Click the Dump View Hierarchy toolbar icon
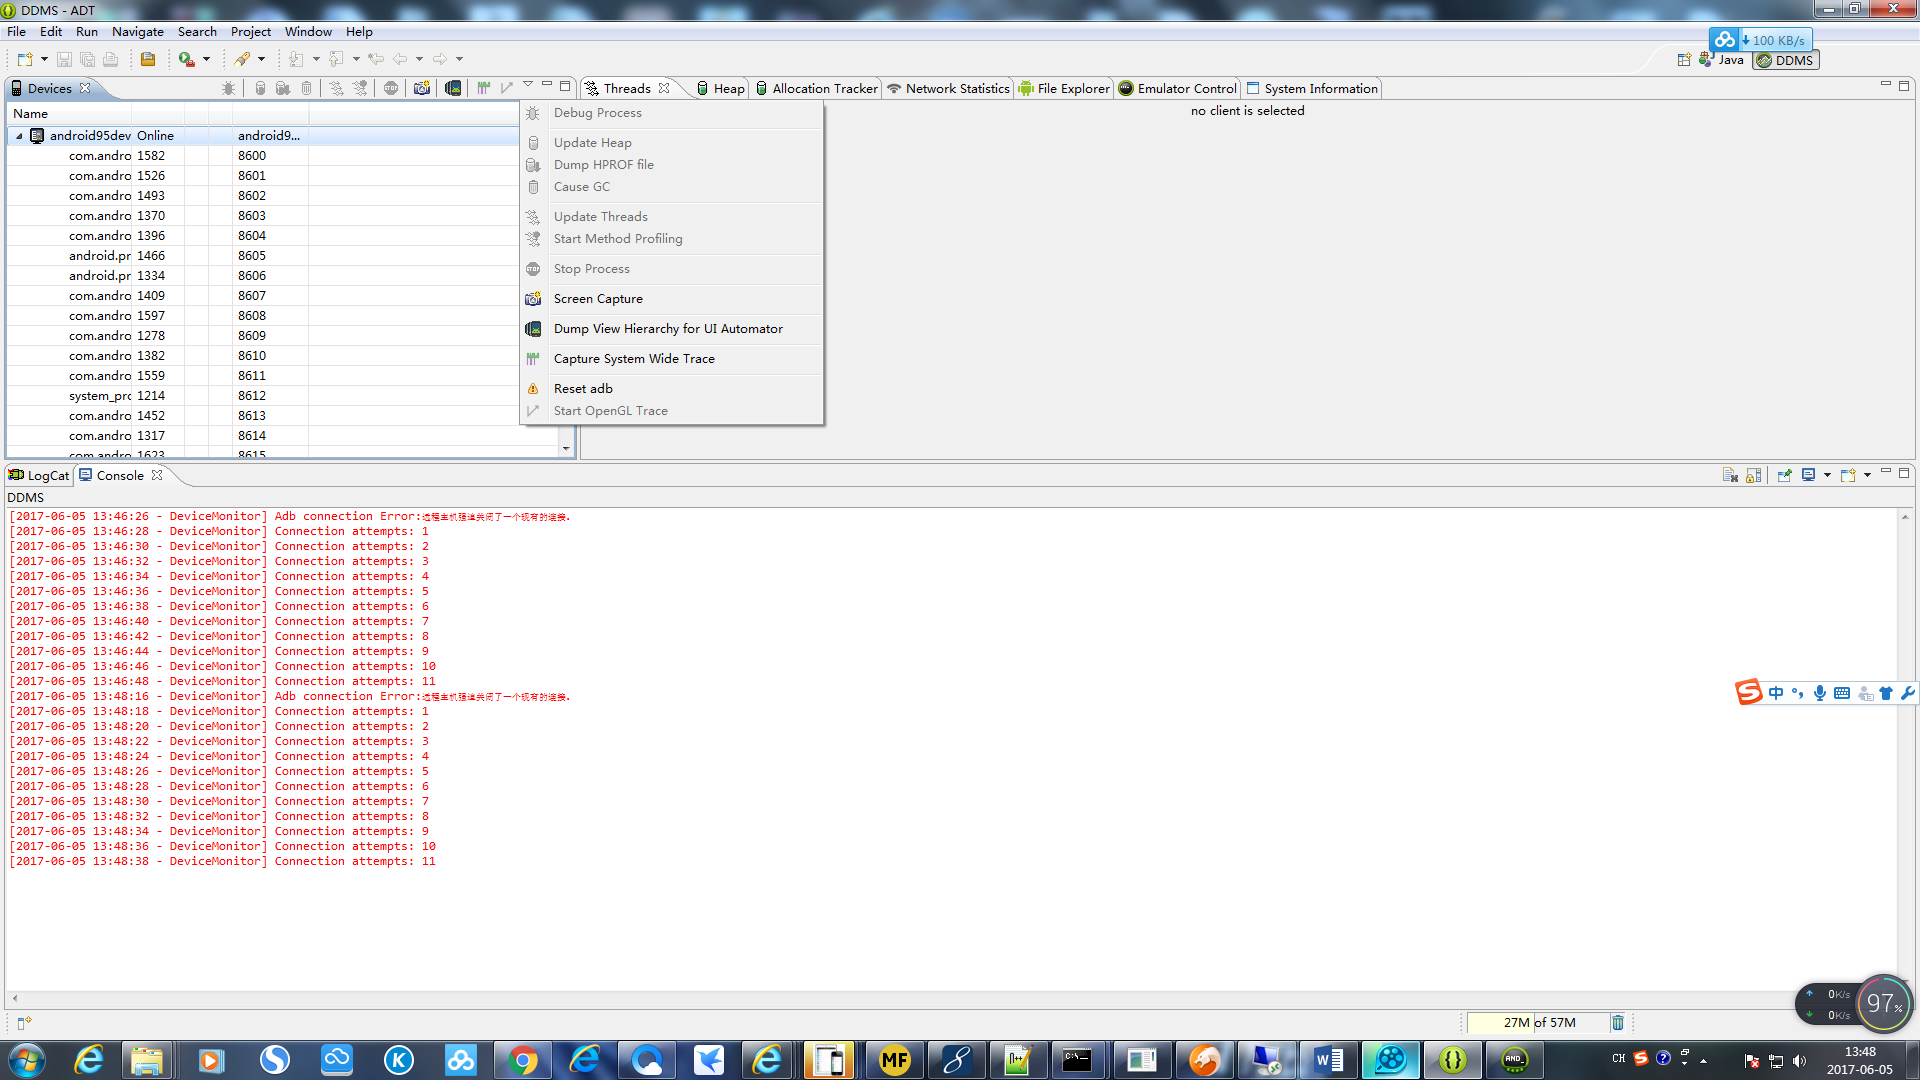 [453, 89]
